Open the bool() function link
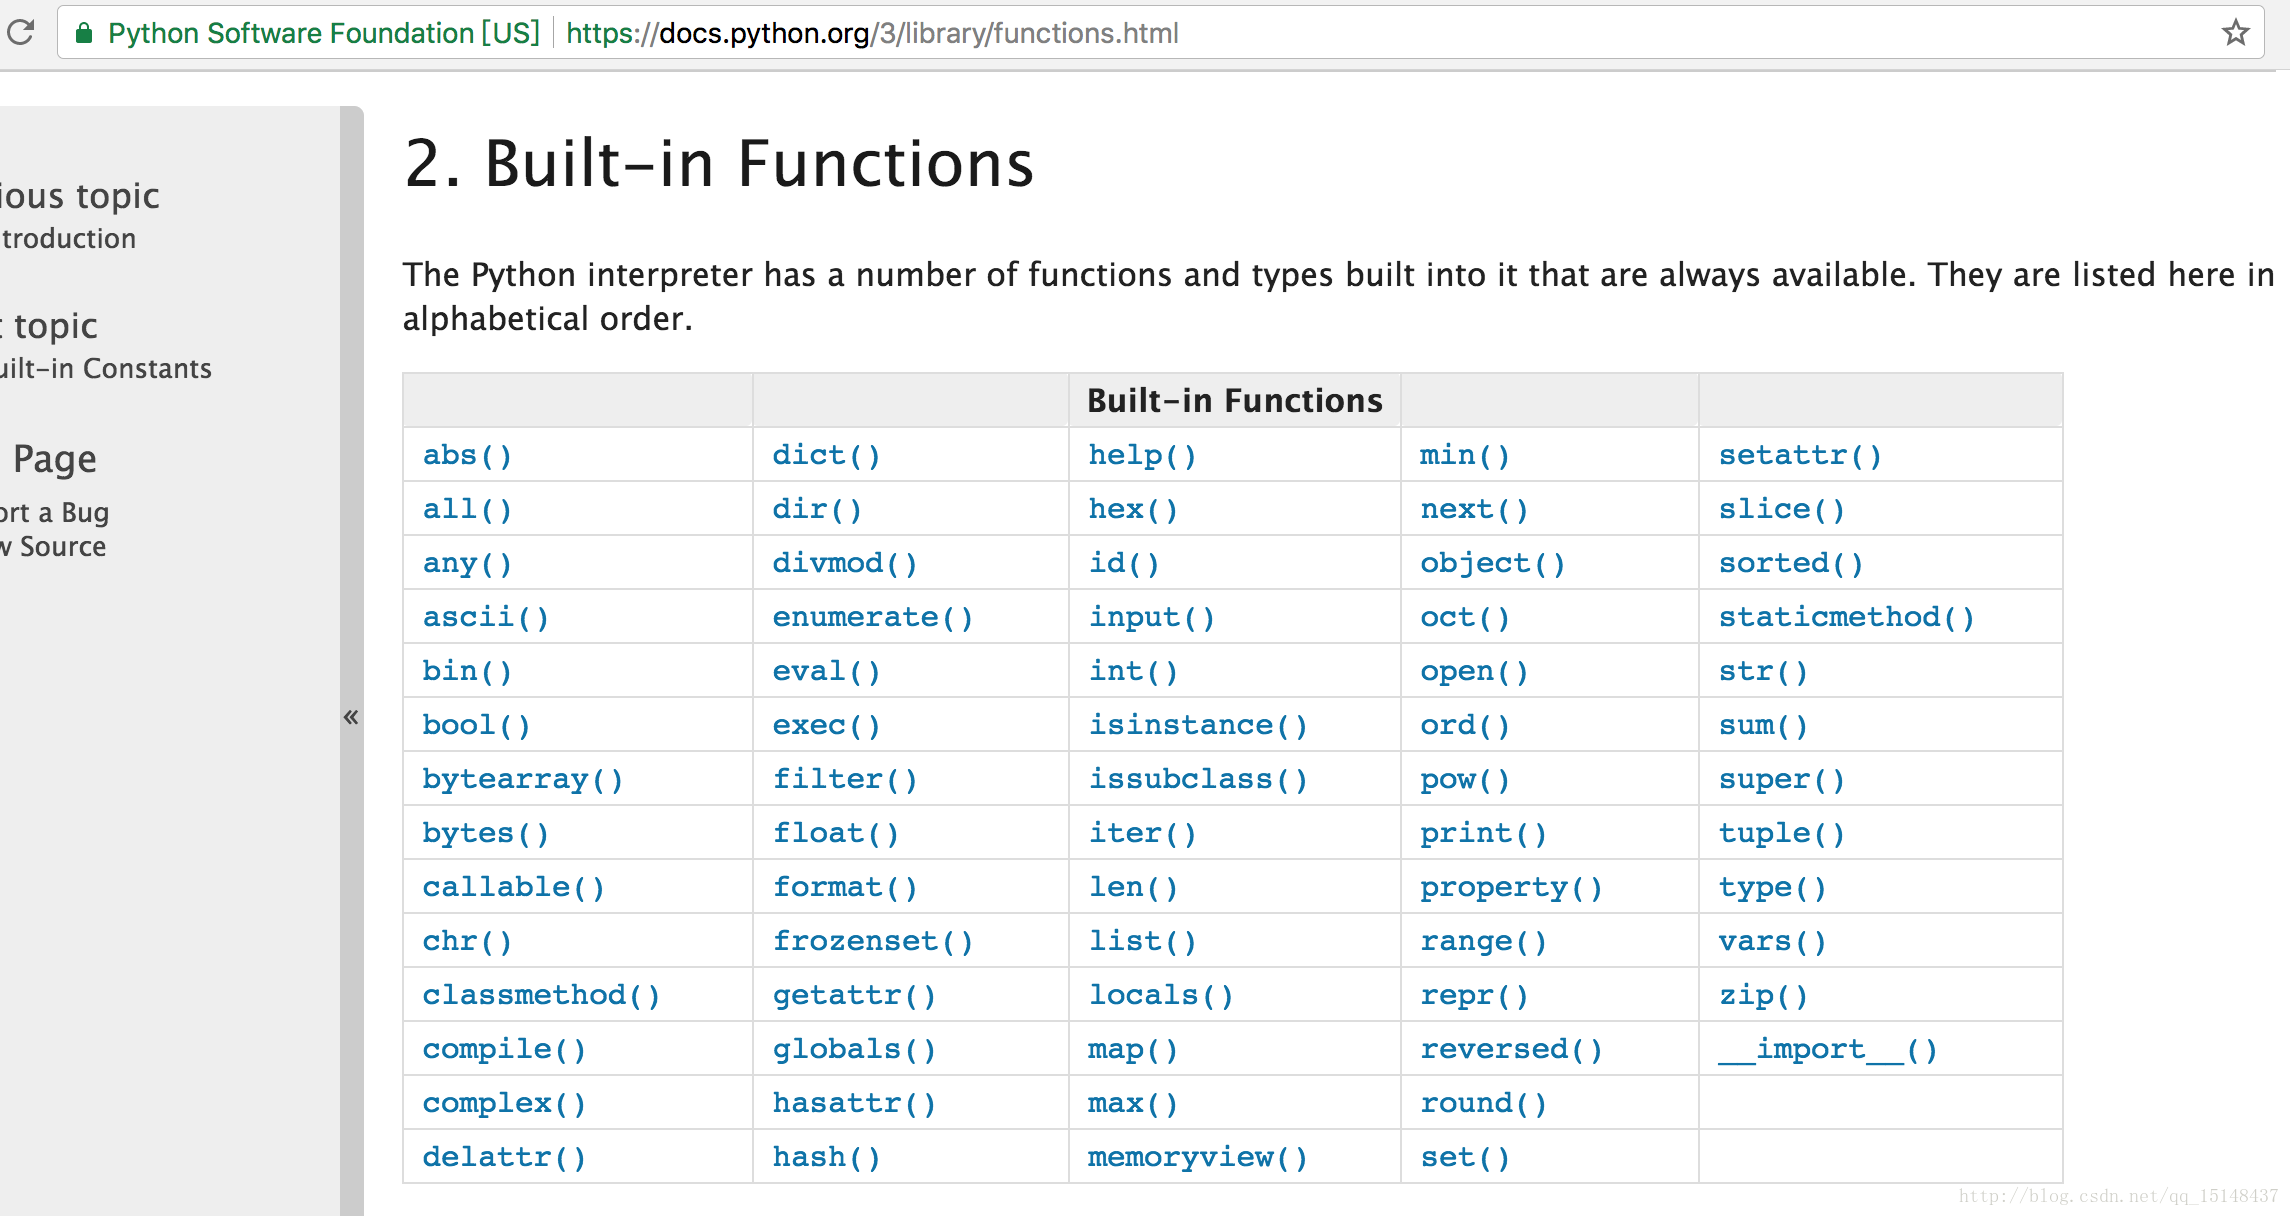The width and height of the screenshot is (2290, 1216). coord(476,726)
